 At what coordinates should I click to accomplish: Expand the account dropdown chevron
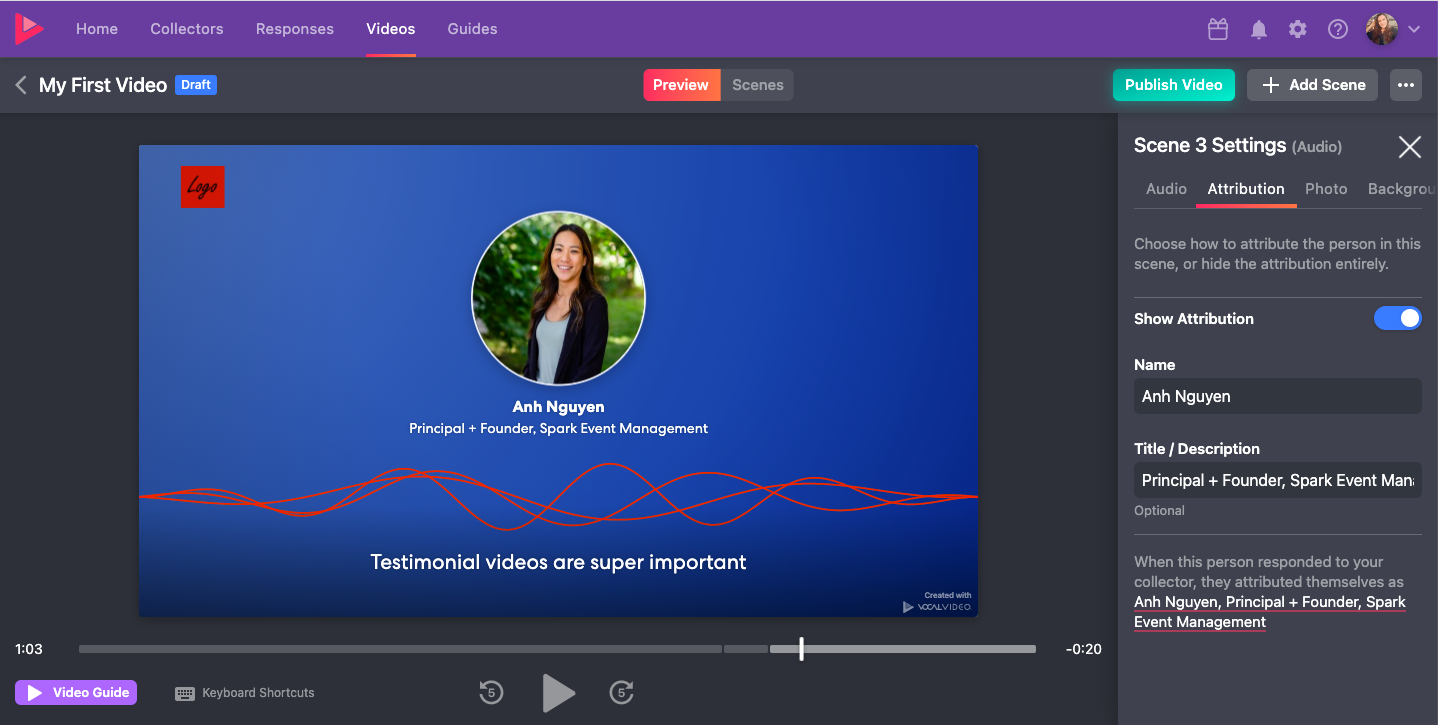pos(1414,29)
